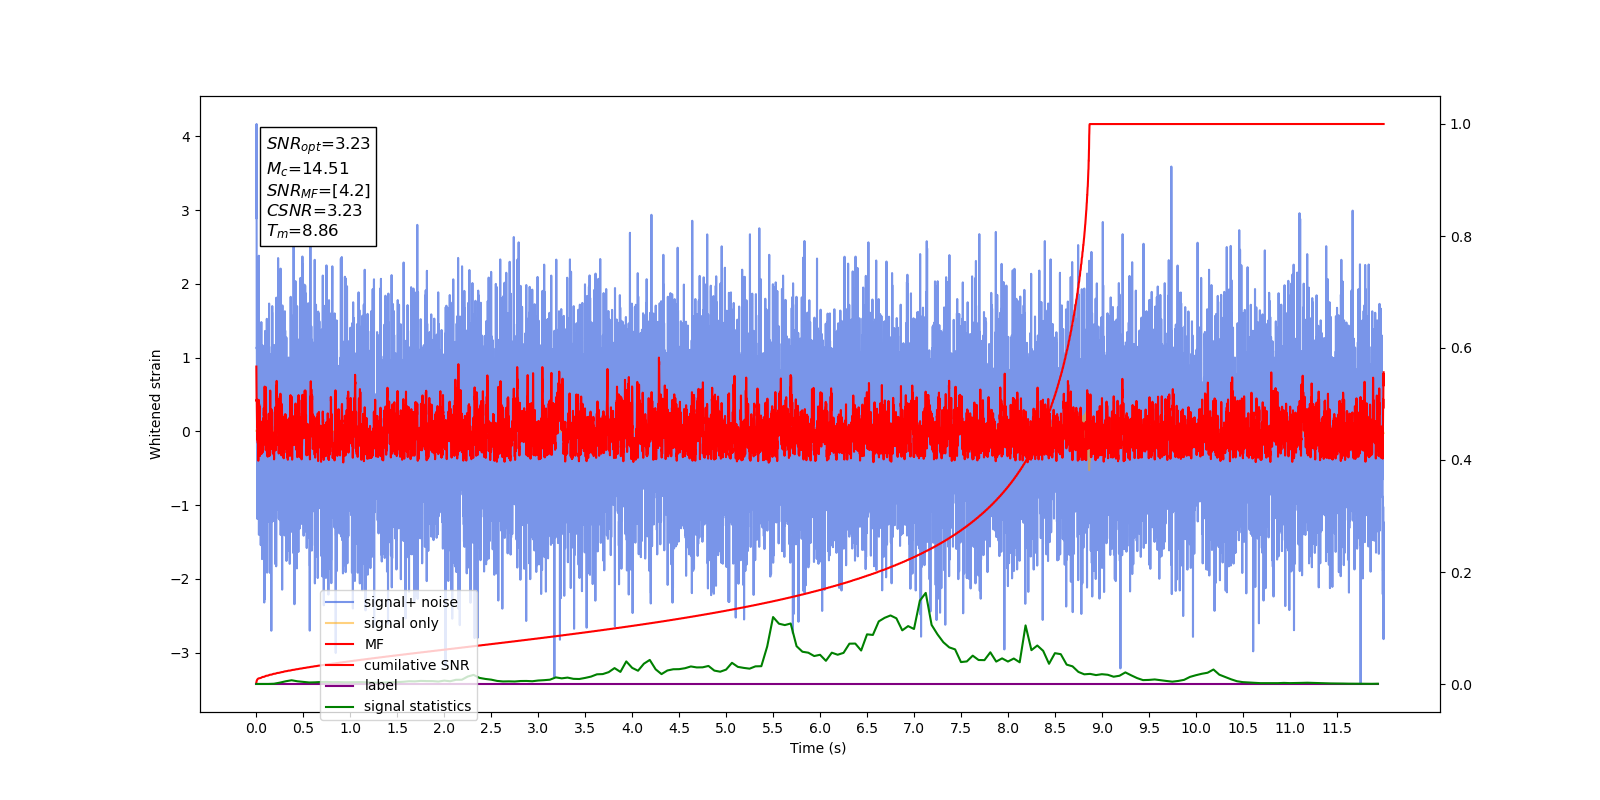Image resolution: width=1600 pixels, height=800 pixels.
Task: Click right y-axis tick label 0.6
Action: click(1461, 348)
